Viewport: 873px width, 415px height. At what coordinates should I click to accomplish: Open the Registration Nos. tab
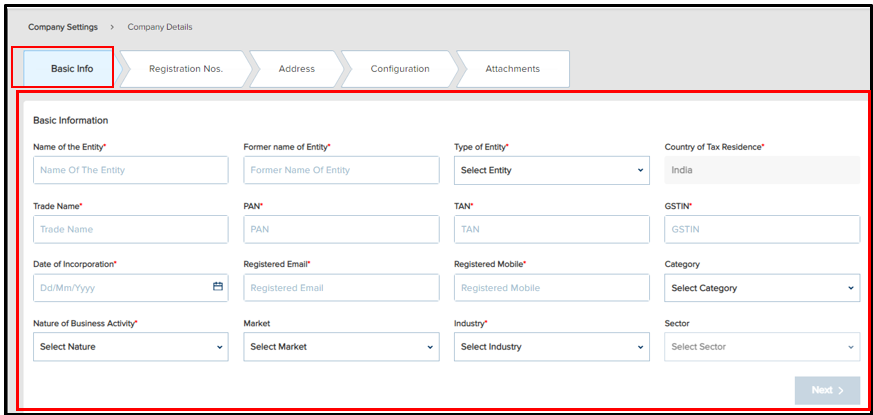coord(186,69)
